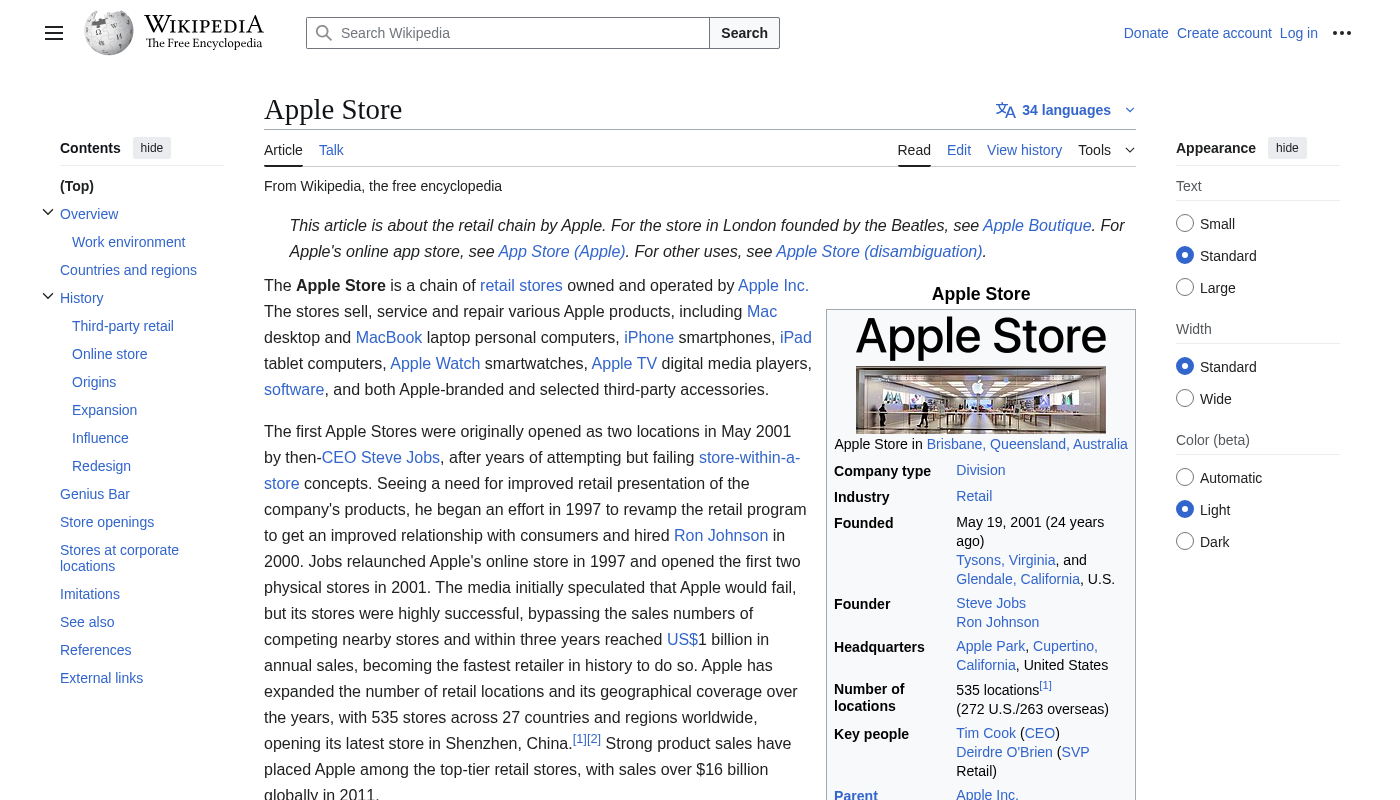The height and width of the screenshot is (800, 1400).
Task: Hide the Appearance panel
Action: point(1287,148)
